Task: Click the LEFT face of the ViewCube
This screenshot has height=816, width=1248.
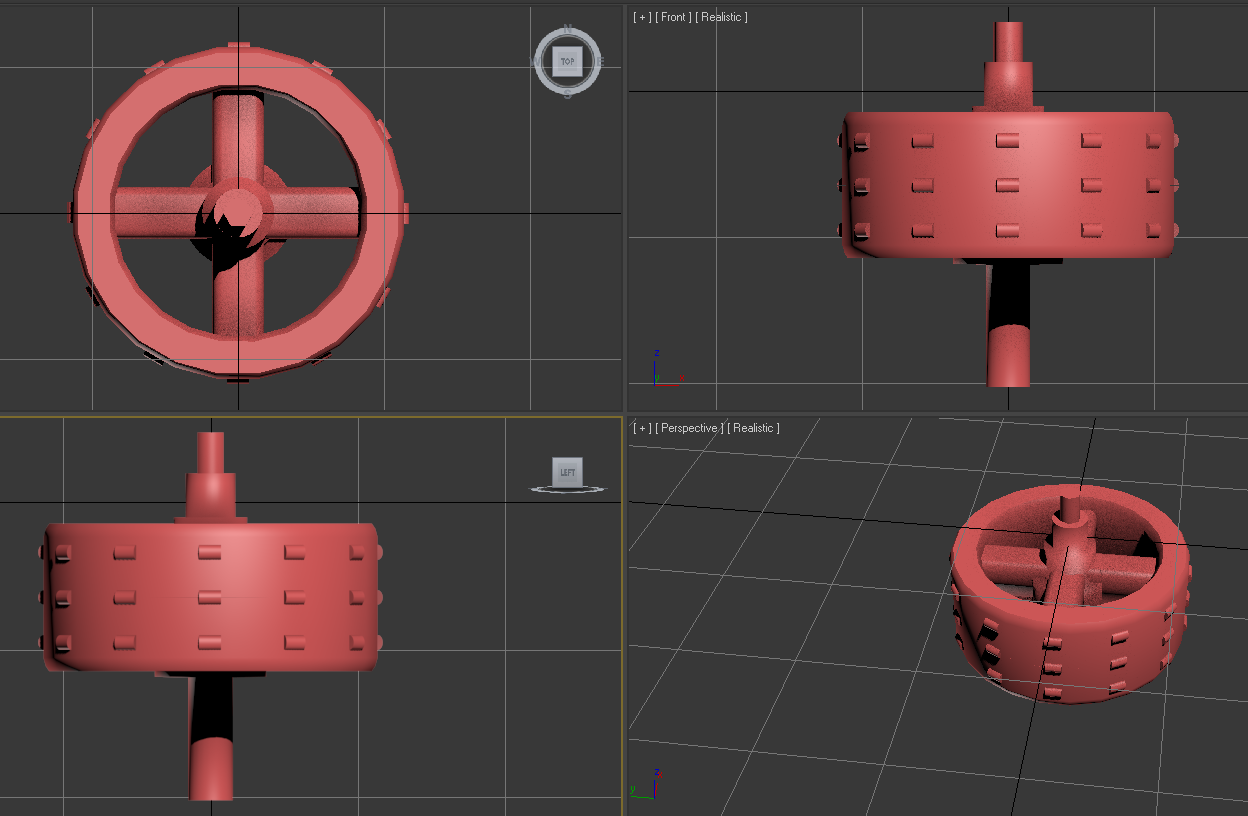Action: (567, 472)
